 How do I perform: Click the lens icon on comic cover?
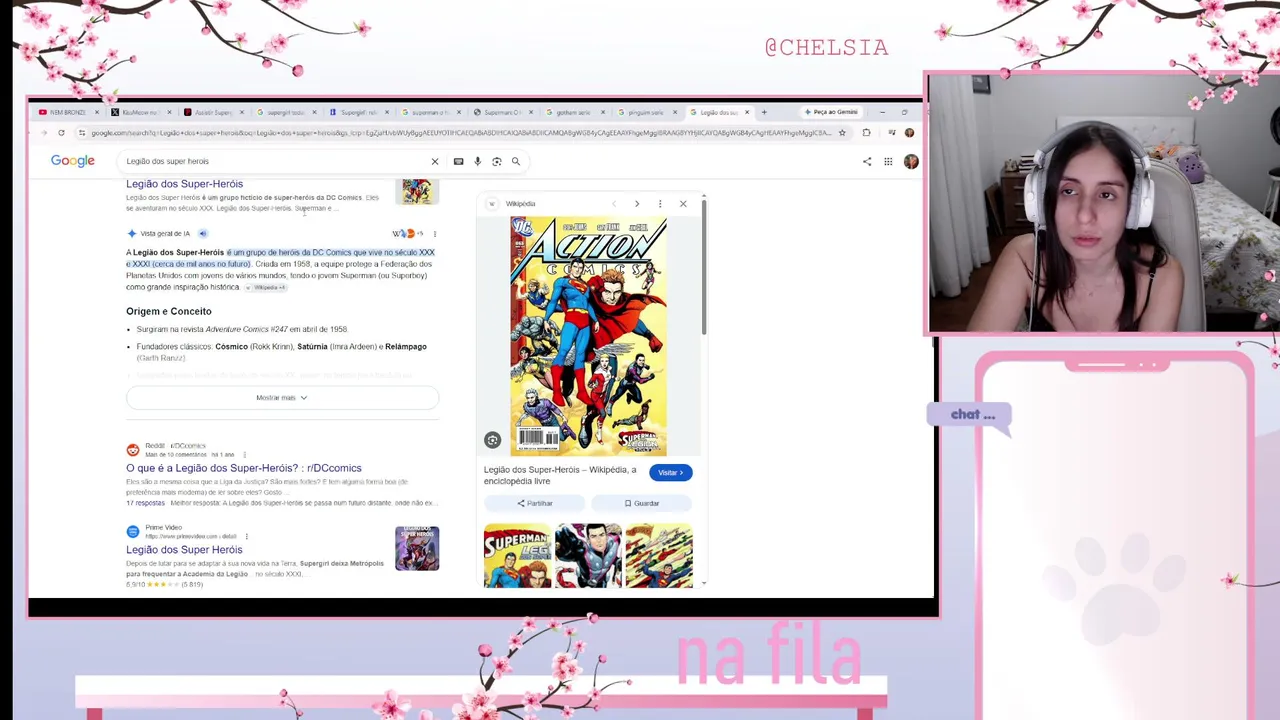tap(492, 440)
